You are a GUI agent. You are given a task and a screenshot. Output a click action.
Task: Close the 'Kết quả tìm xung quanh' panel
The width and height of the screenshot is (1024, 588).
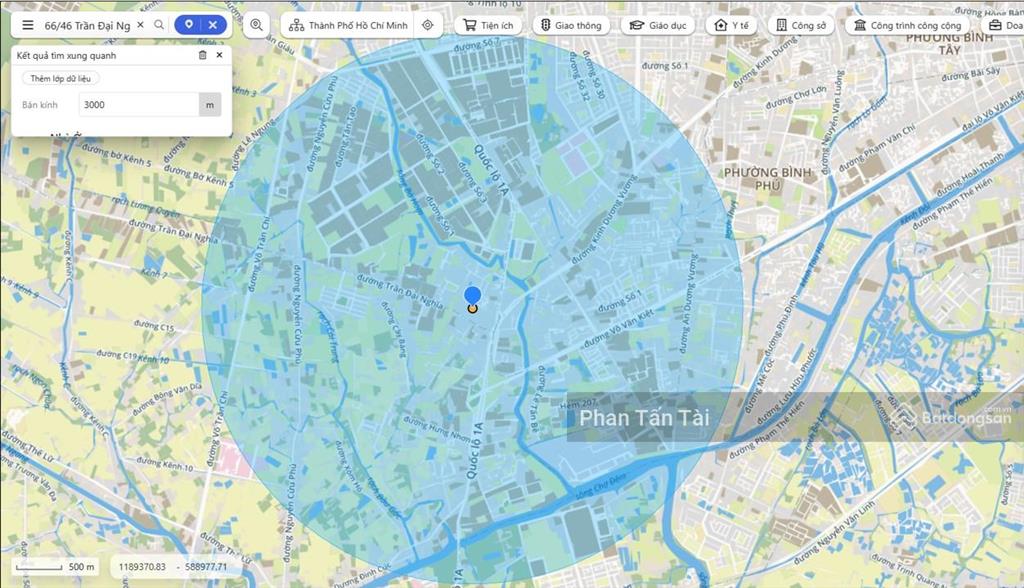tap(219, 56)
